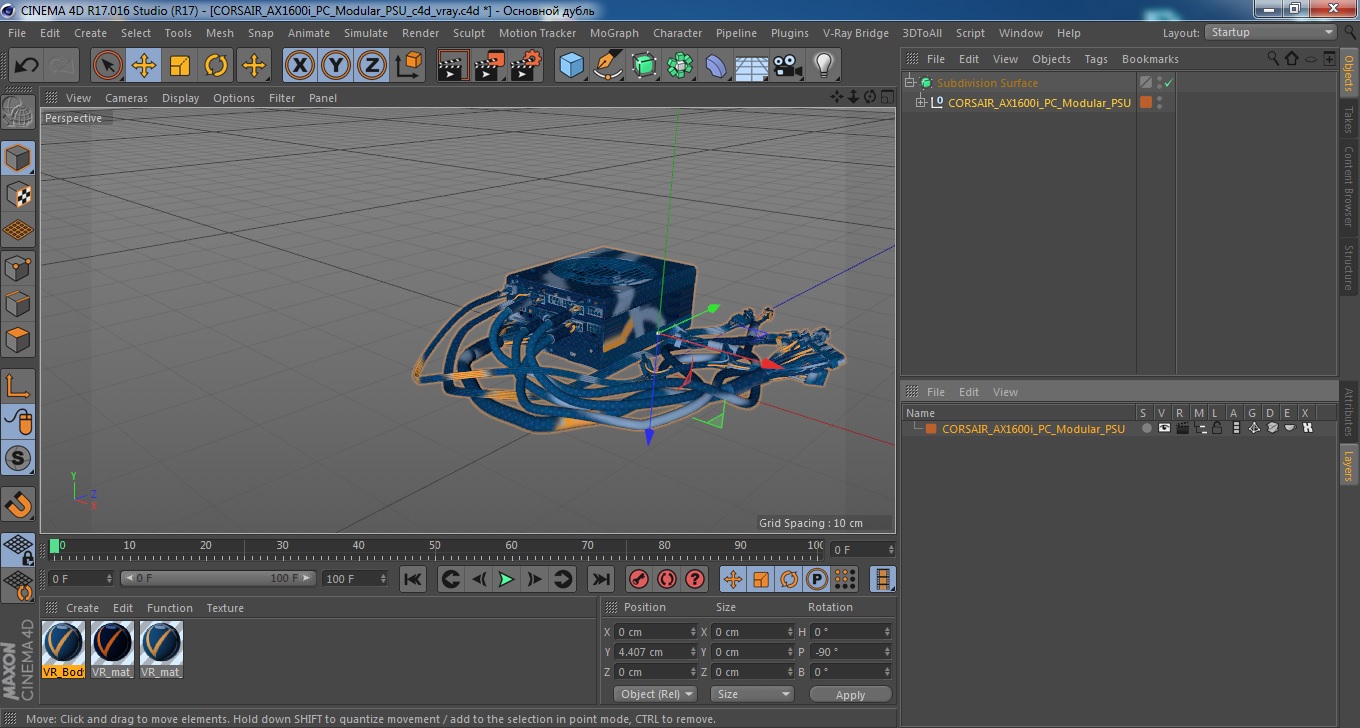The image size is (1360, 728).
Task: Open the Size mode dropdown
Action: coord(752,694)
